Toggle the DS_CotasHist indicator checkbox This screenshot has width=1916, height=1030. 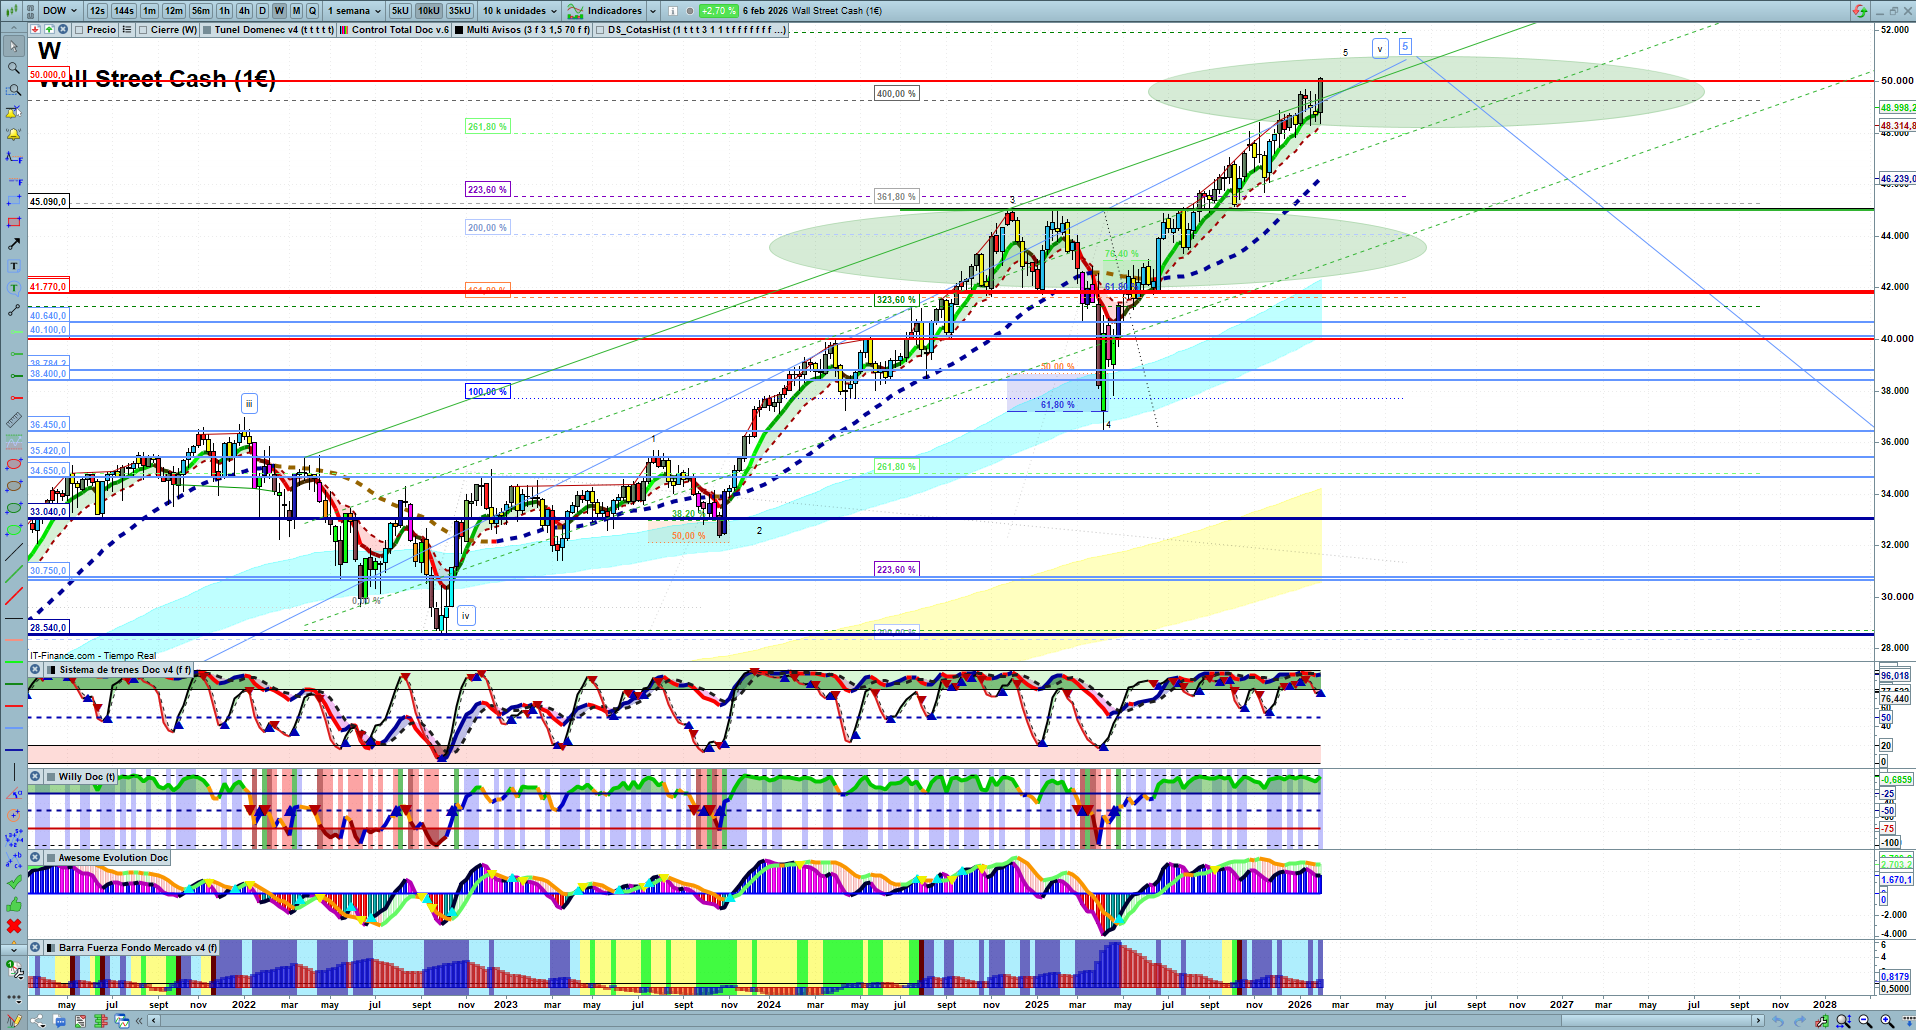[600, 30]
